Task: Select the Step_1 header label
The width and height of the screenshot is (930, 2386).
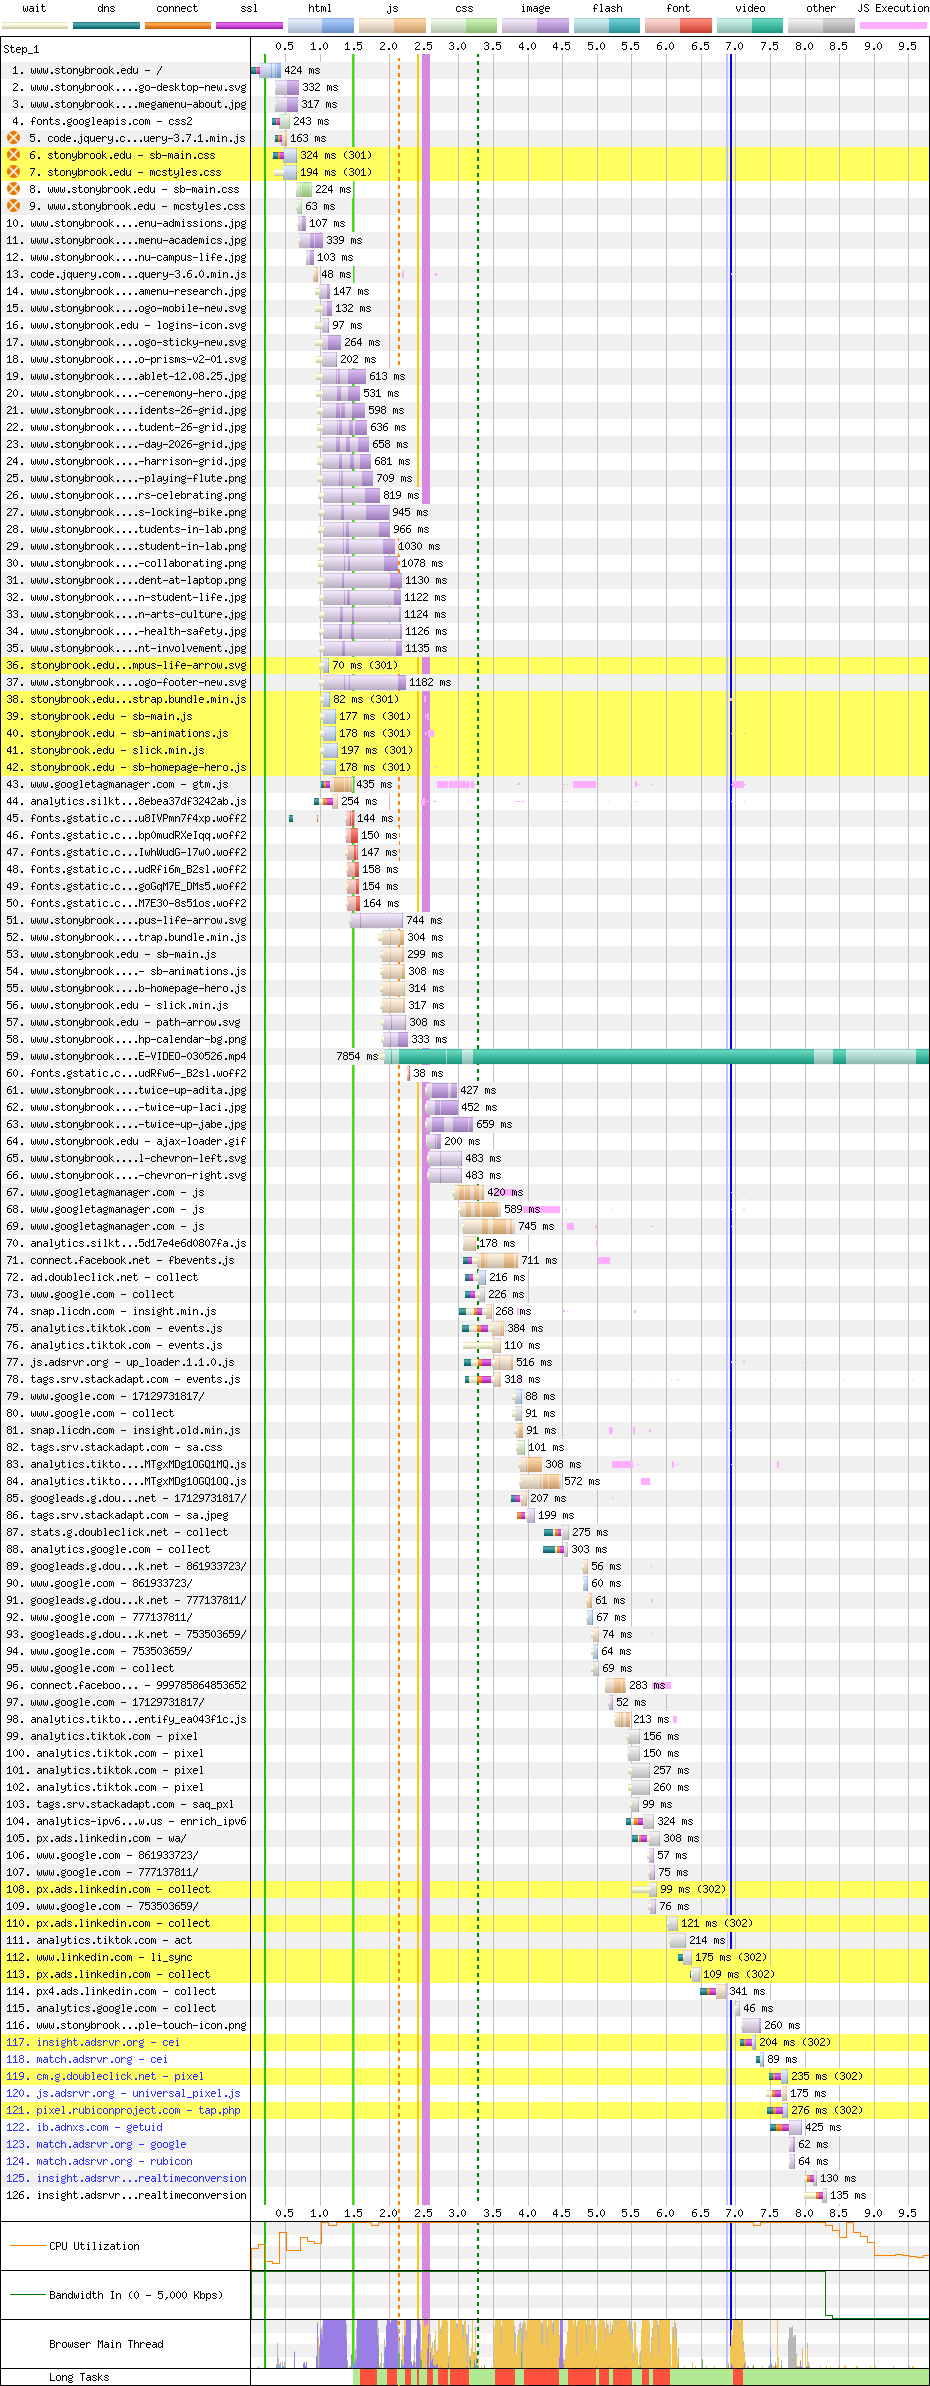Action: (x=21, y=49)
